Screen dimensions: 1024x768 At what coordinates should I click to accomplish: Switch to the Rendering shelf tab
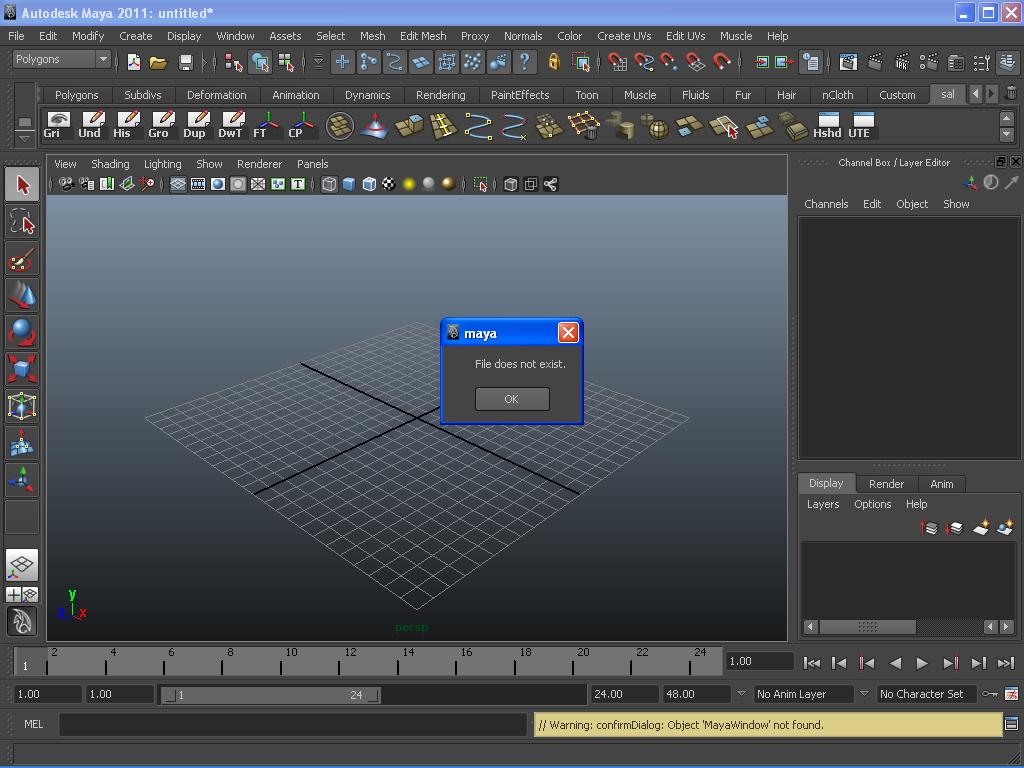(x=441, y=95)
